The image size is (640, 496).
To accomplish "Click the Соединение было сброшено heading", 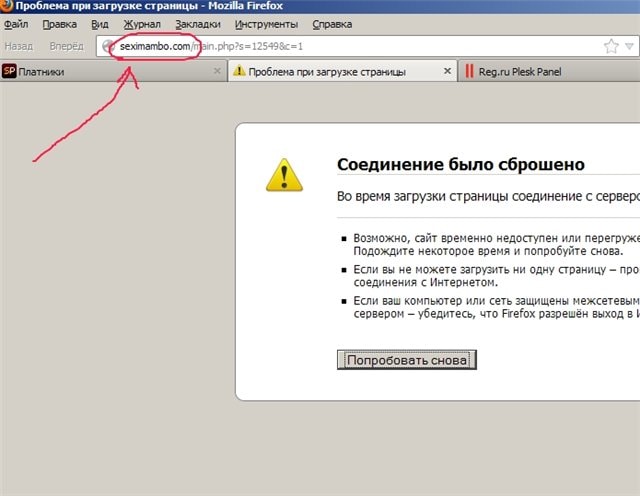I will click(460, 164).
